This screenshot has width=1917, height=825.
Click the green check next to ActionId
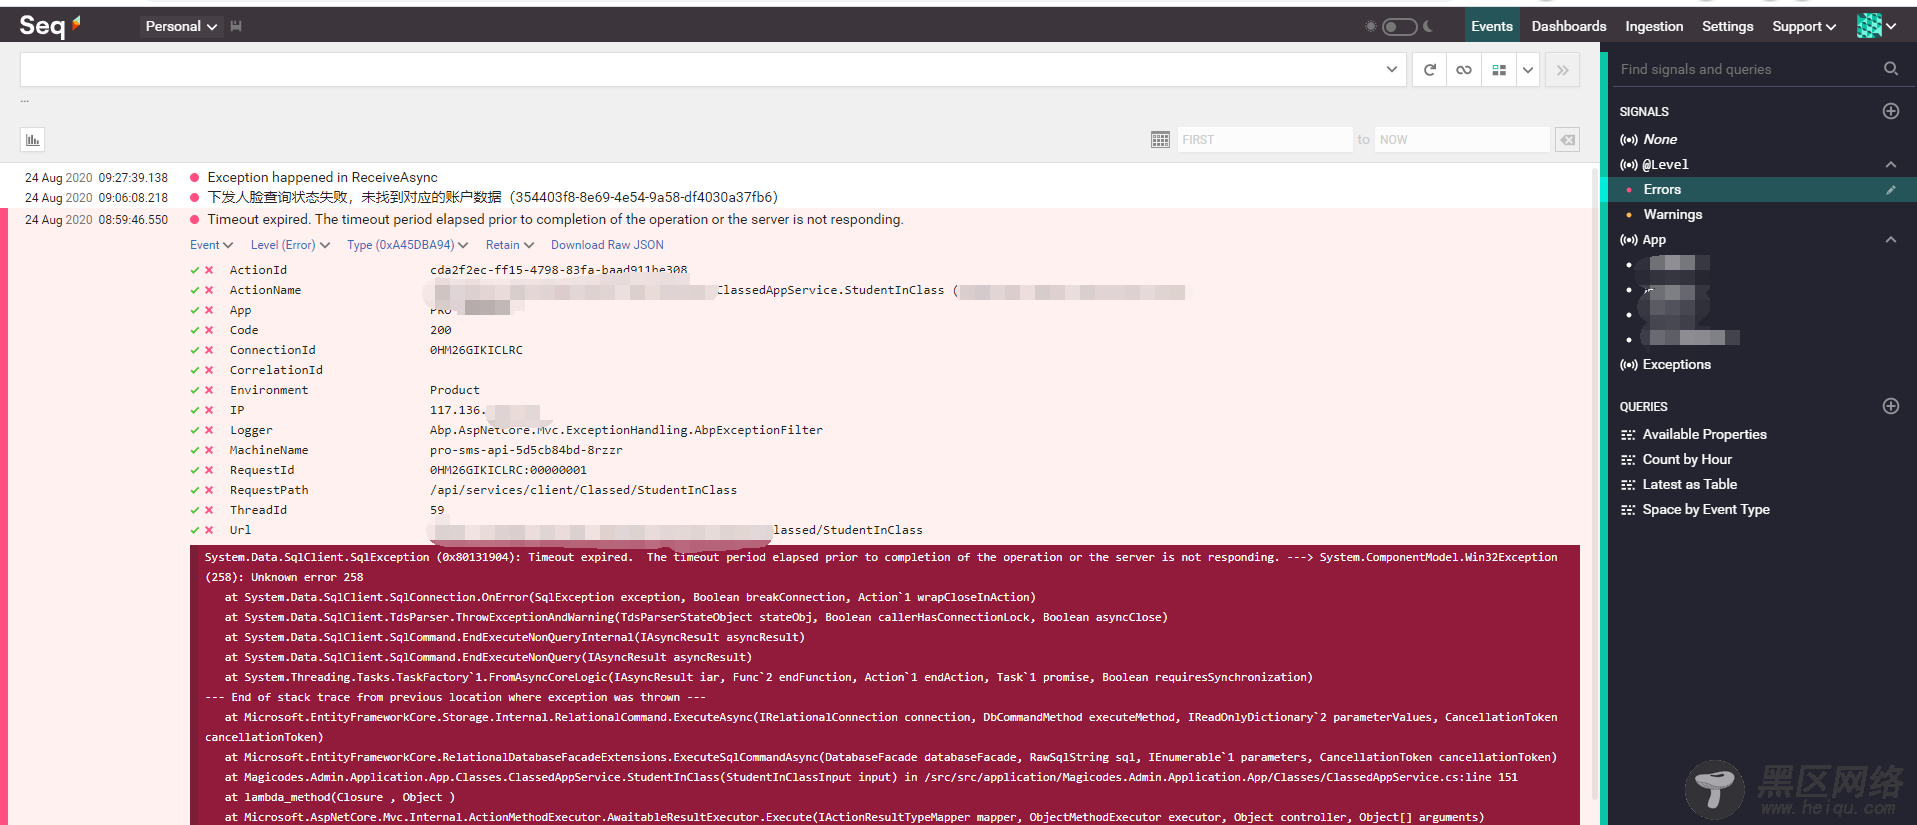195,270
